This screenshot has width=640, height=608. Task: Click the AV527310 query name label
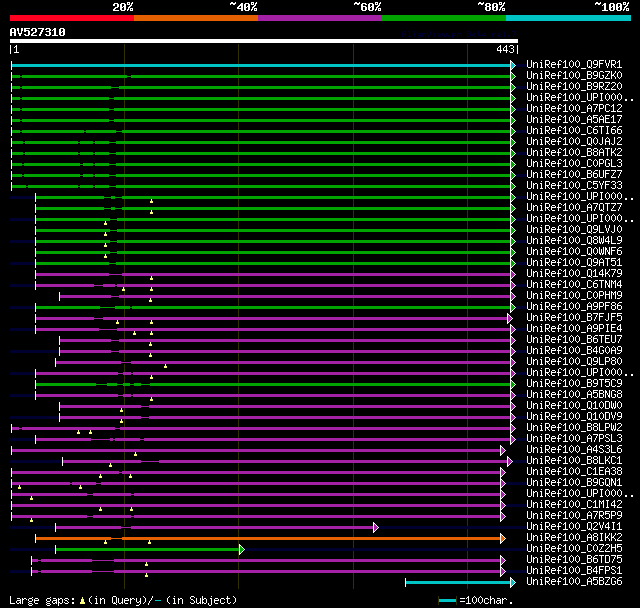38,32
